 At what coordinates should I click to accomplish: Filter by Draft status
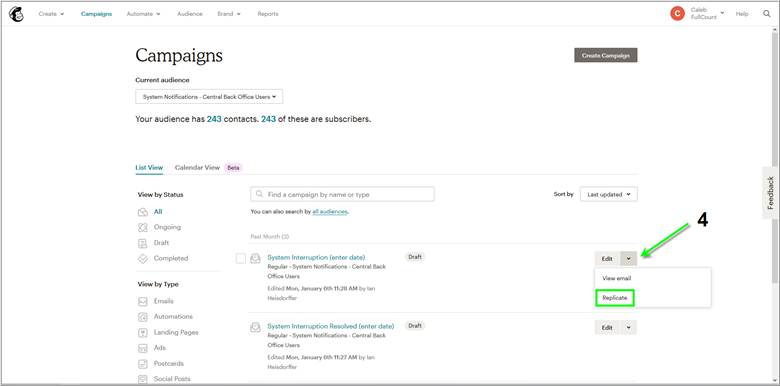pyautogui.click(x=161, y=243)
